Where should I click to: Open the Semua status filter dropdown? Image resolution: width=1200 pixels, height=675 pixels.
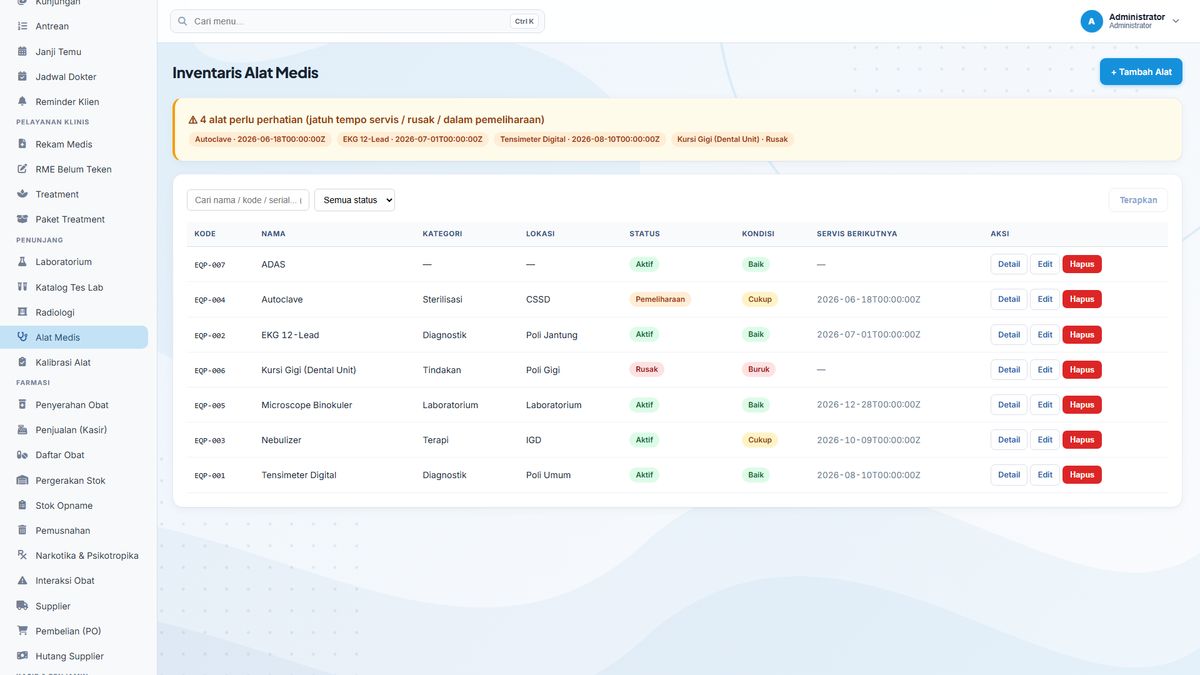click(x=355, y=200)
